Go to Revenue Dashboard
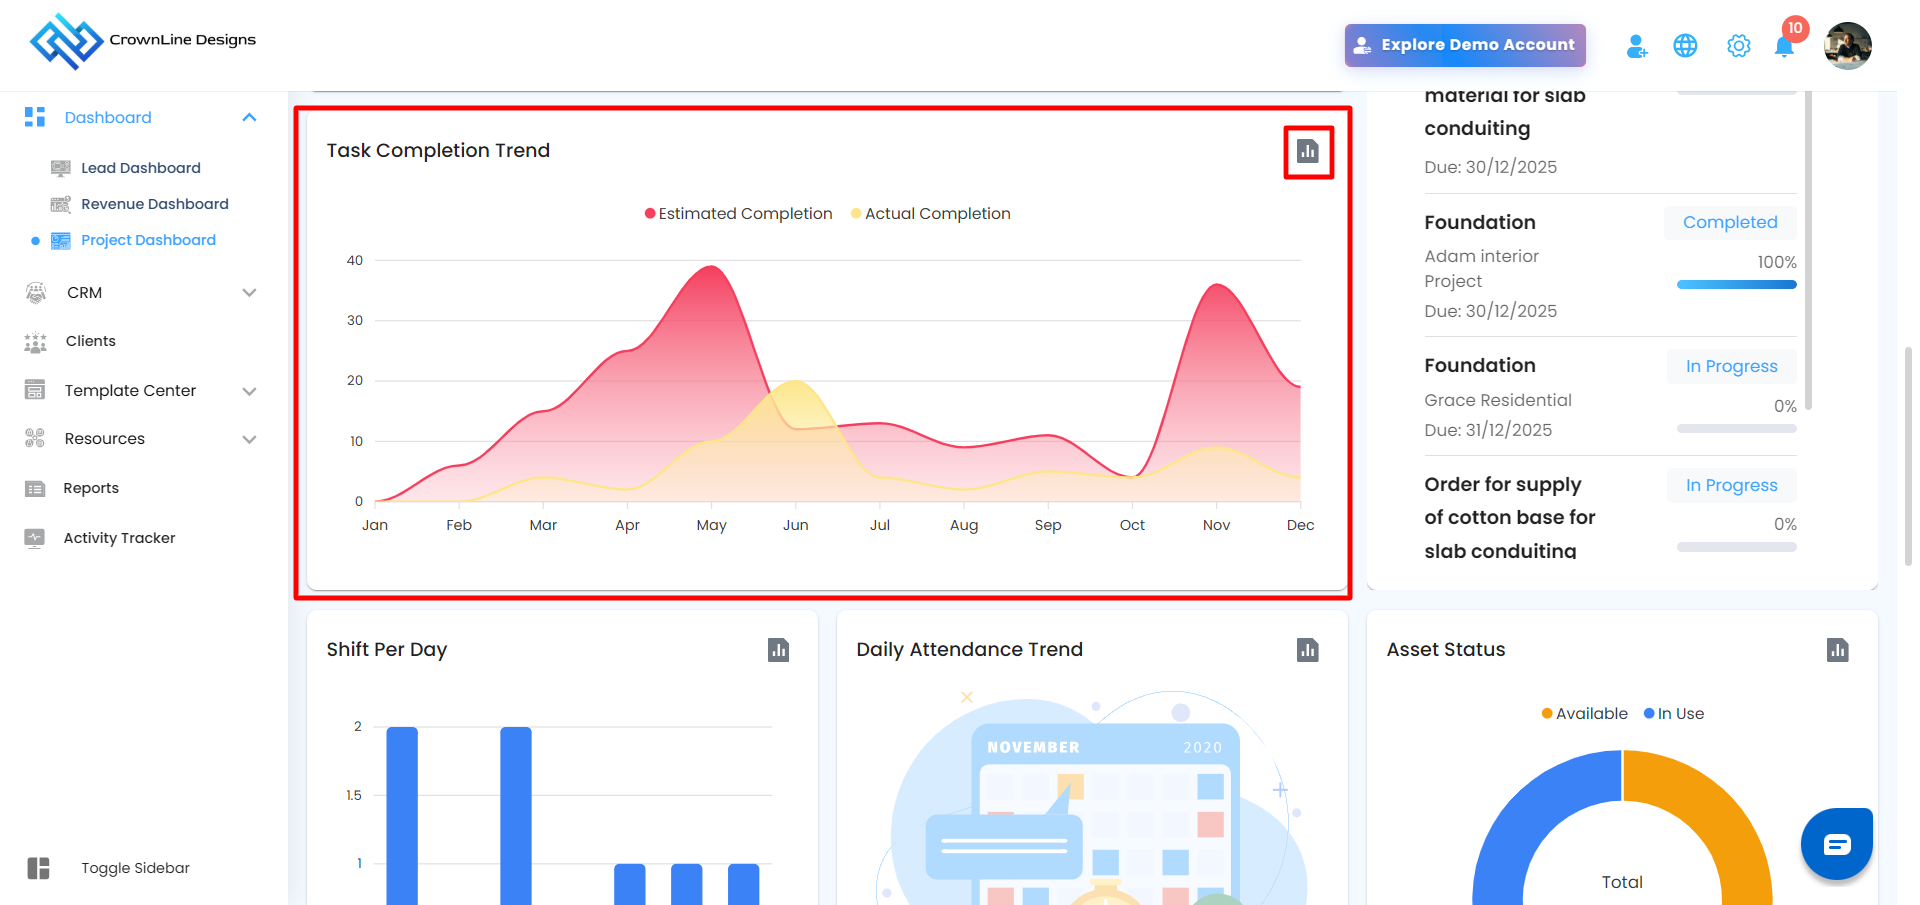The height and width of the screenshot is (905, 1920). [x=154, y=204]
